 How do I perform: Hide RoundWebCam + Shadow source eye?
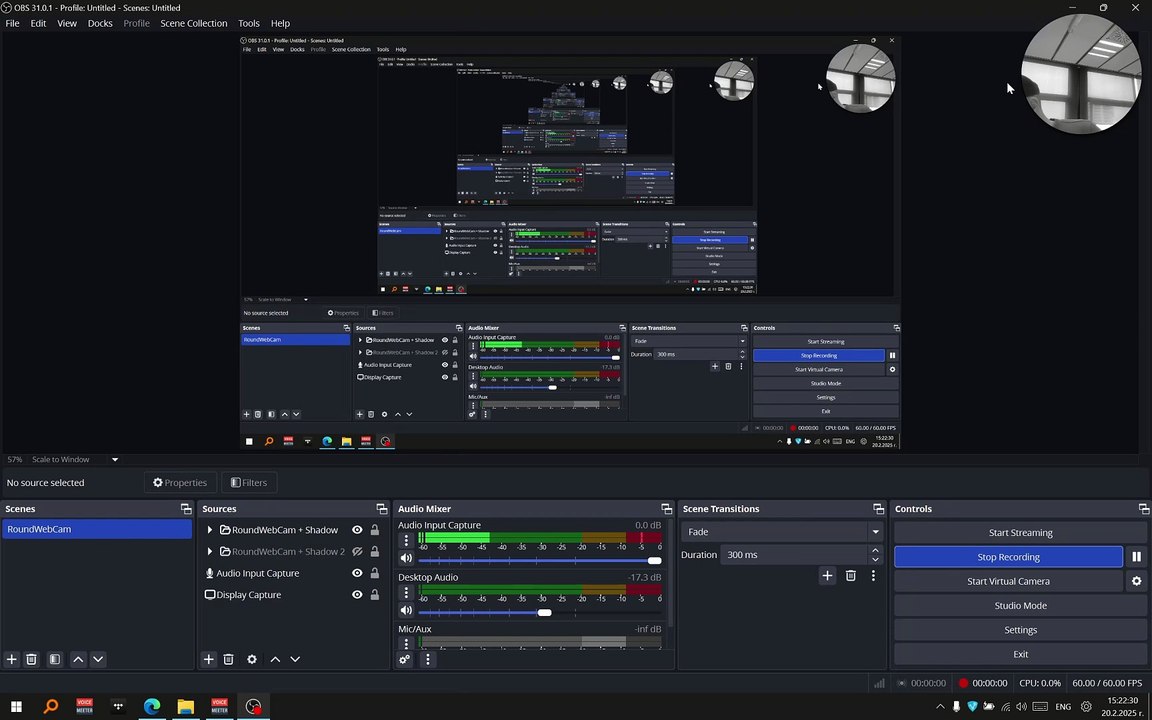coord(357,530)
